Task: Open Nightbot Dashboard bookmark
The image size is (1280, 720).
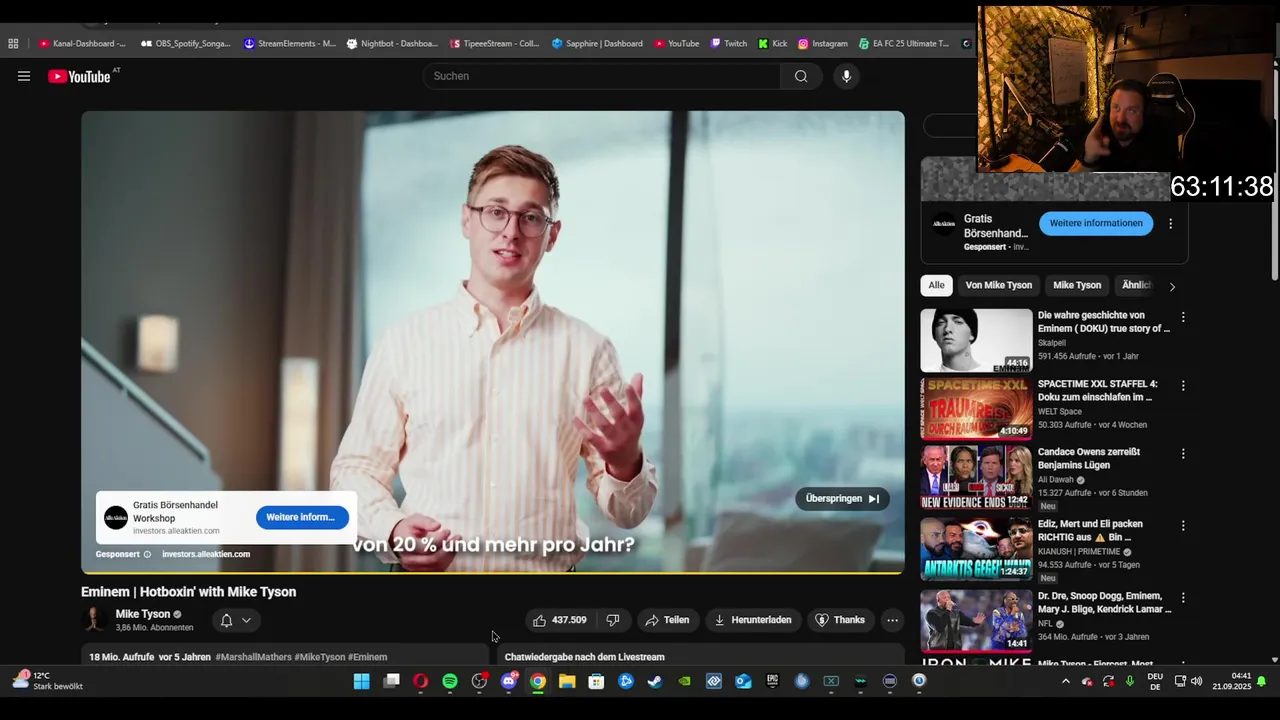Action: (392, 44)
